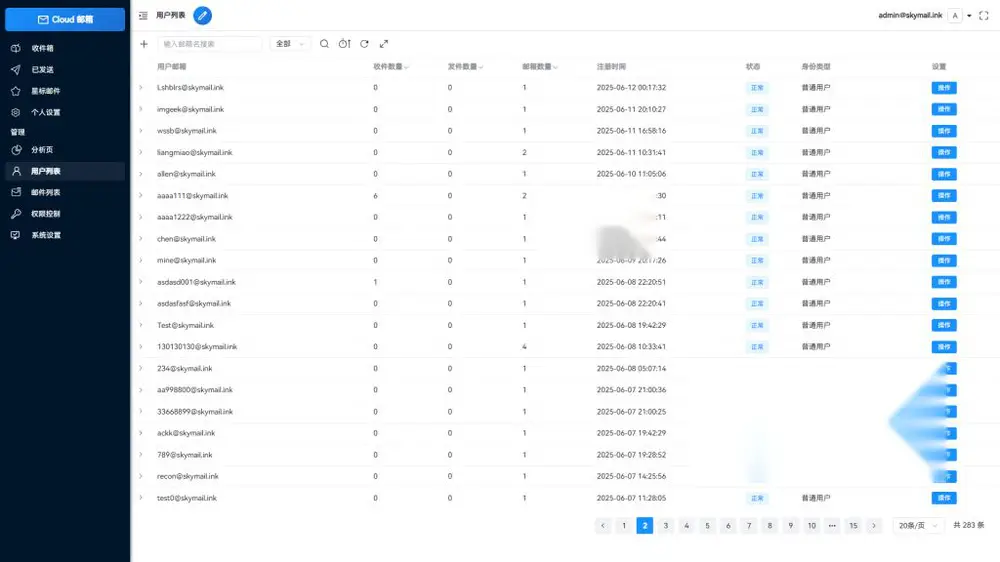1000x562 pixels.
Task: Click the avatar A icon
Action: click(x=955, y=15)
